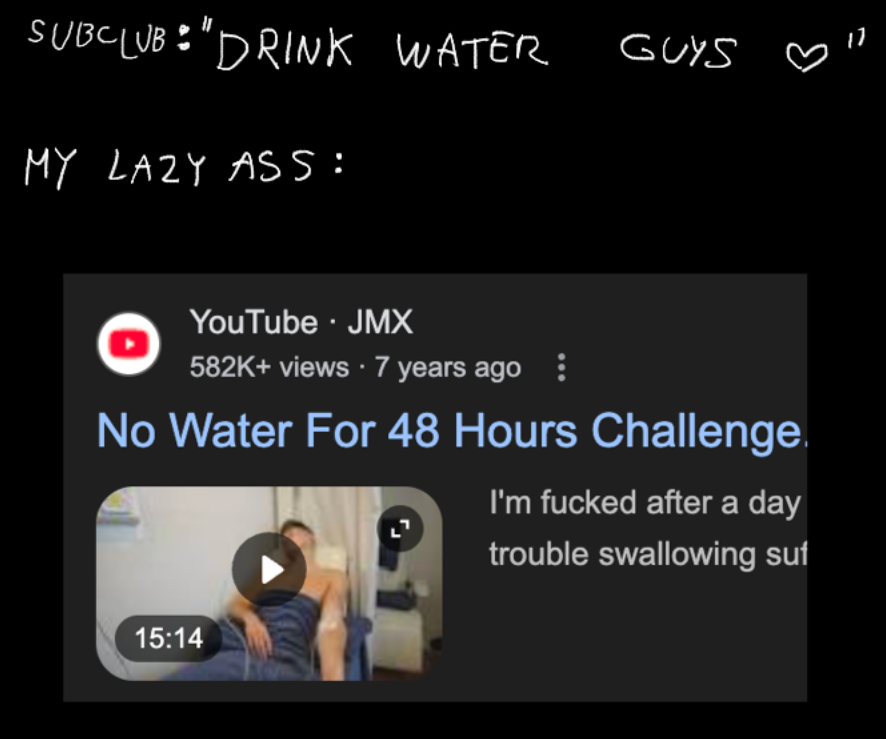
Task: Click the YouTube source label
Action: [254, 322]
